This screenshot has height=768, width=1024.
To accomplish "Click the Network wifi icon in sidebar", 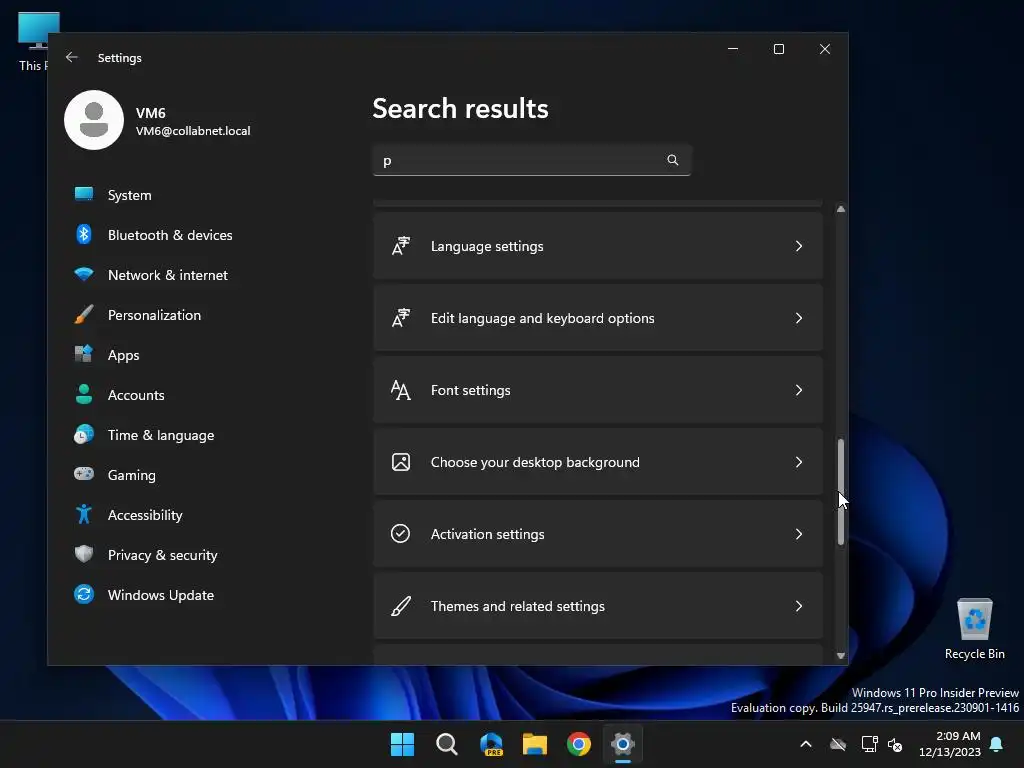I will click(x=84, y=274).
